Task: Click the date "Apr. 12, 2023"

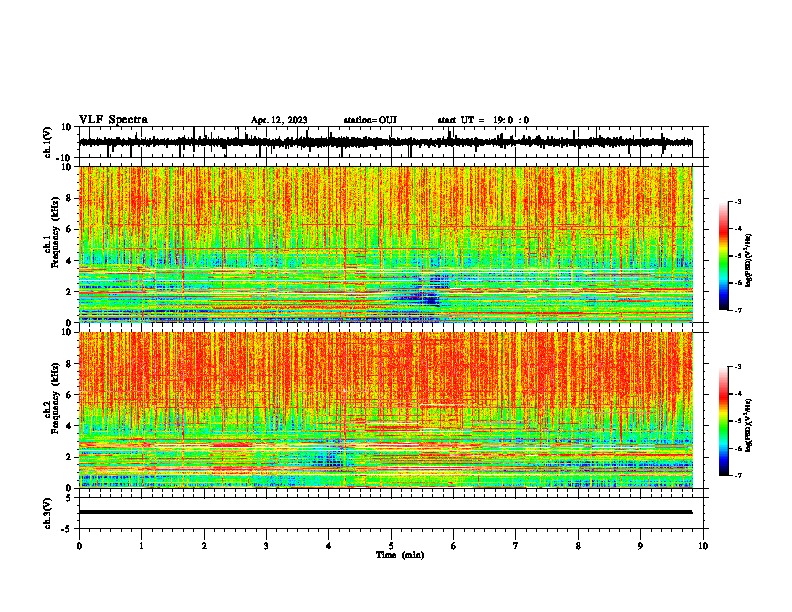Action: [279, 120]
